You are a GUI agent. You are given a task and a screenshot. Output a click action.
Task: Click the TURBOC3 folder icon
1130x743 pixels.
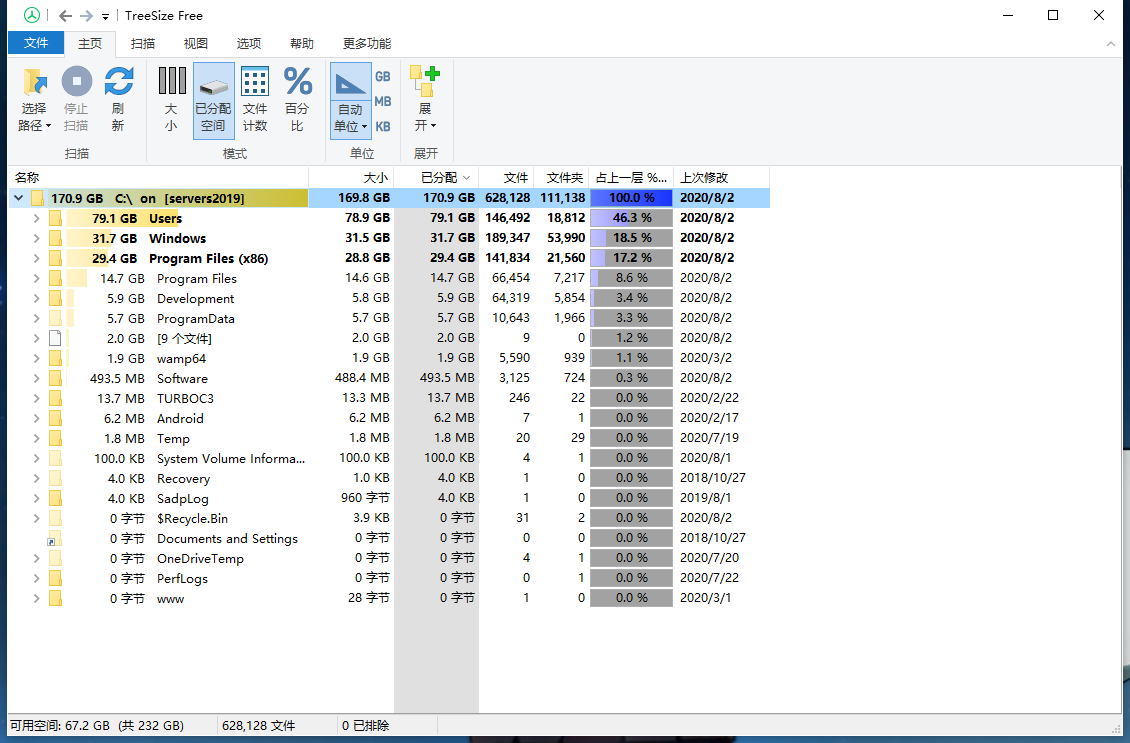[55, 398]
